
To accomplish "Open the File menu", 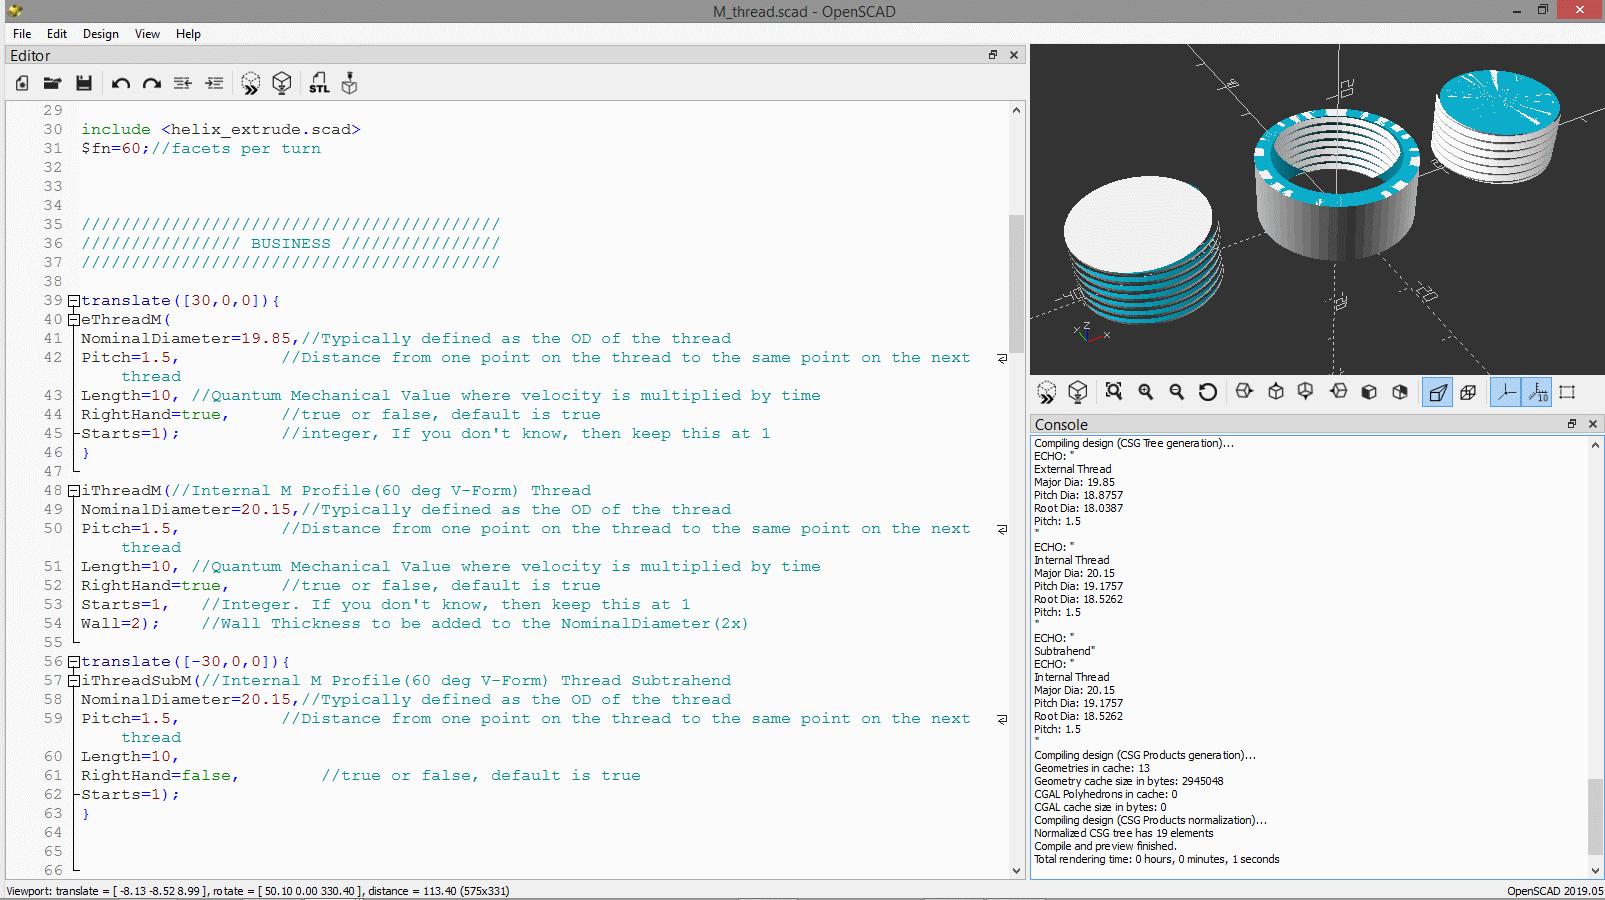I will [22, 34].
